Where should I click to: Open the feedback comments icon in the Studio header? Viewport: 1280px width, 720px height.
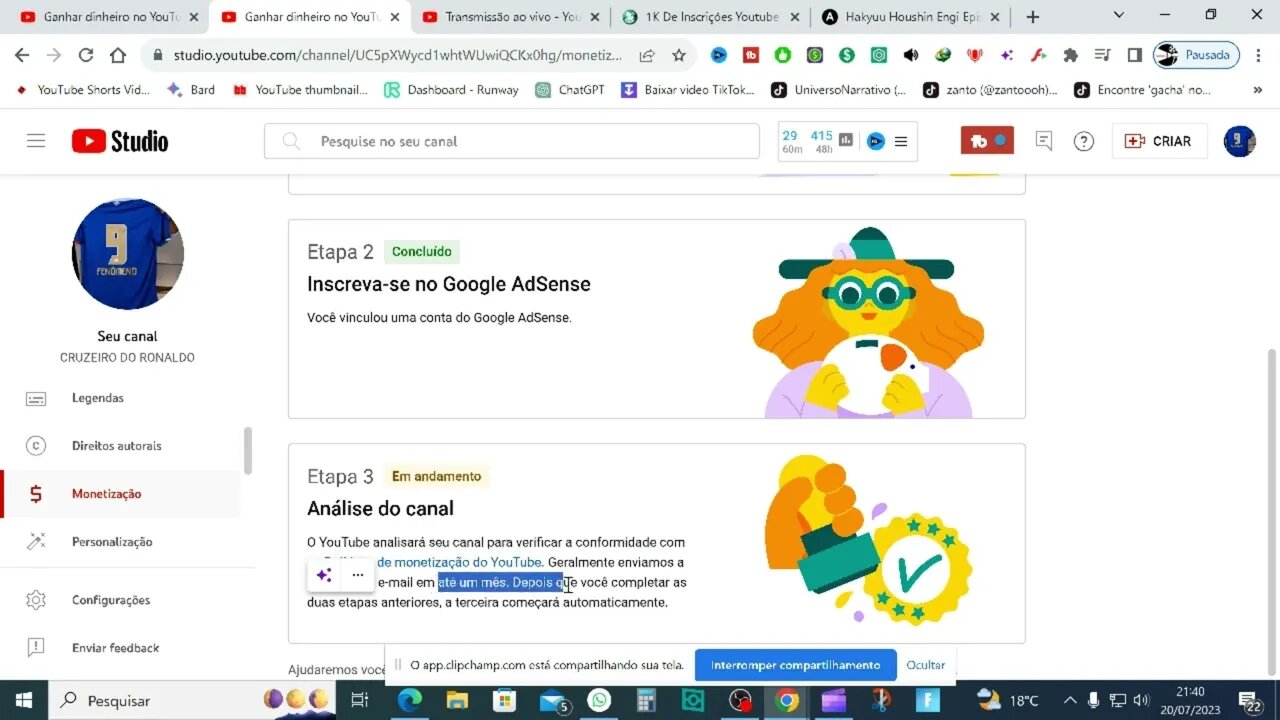(x=1044, y=141)
